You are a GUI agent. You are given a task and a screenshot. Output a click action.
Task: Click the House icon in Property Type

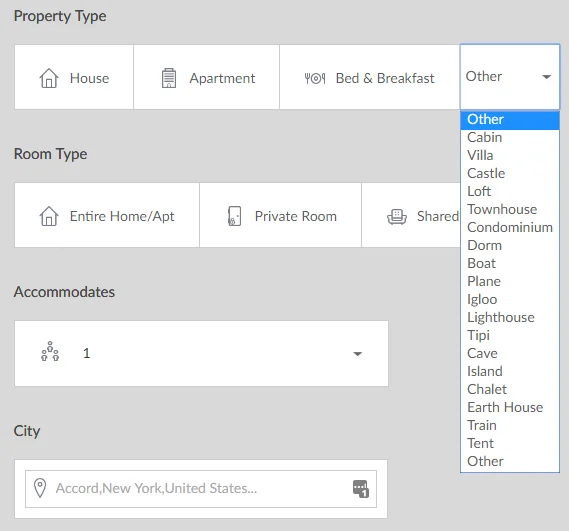49,78
